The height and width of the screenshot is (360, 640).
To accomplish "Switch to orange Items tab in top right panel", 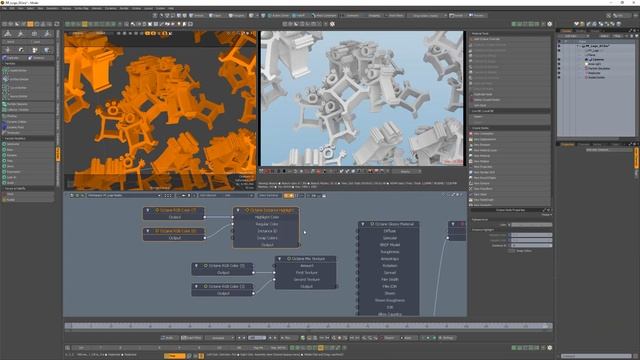I will [566, 31].
